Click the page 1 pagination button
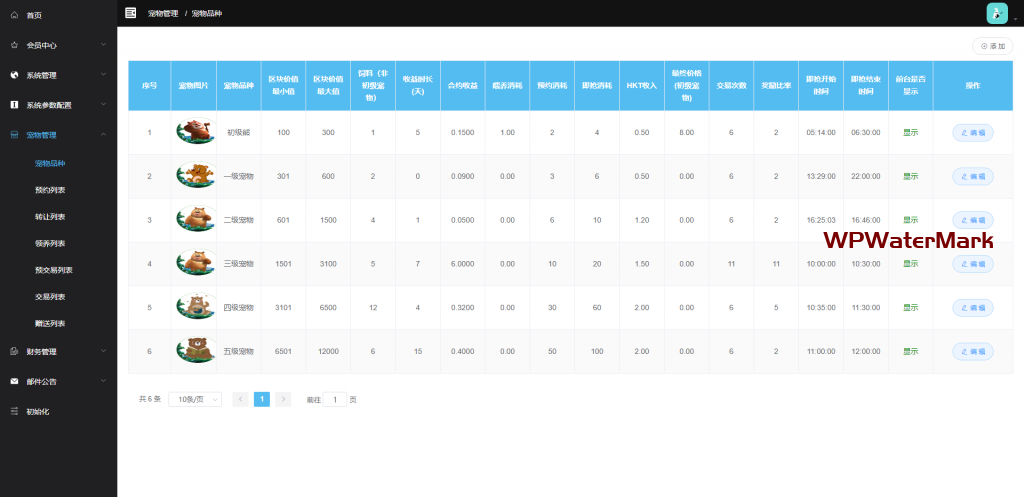 [x=262, y=399]
